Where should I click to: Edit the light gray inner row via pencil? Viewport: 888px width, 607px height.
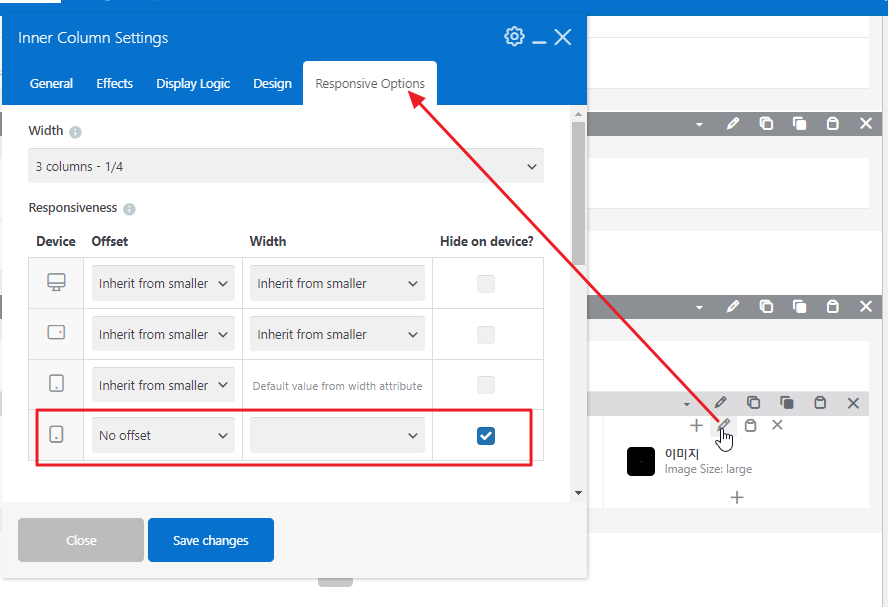720,403
